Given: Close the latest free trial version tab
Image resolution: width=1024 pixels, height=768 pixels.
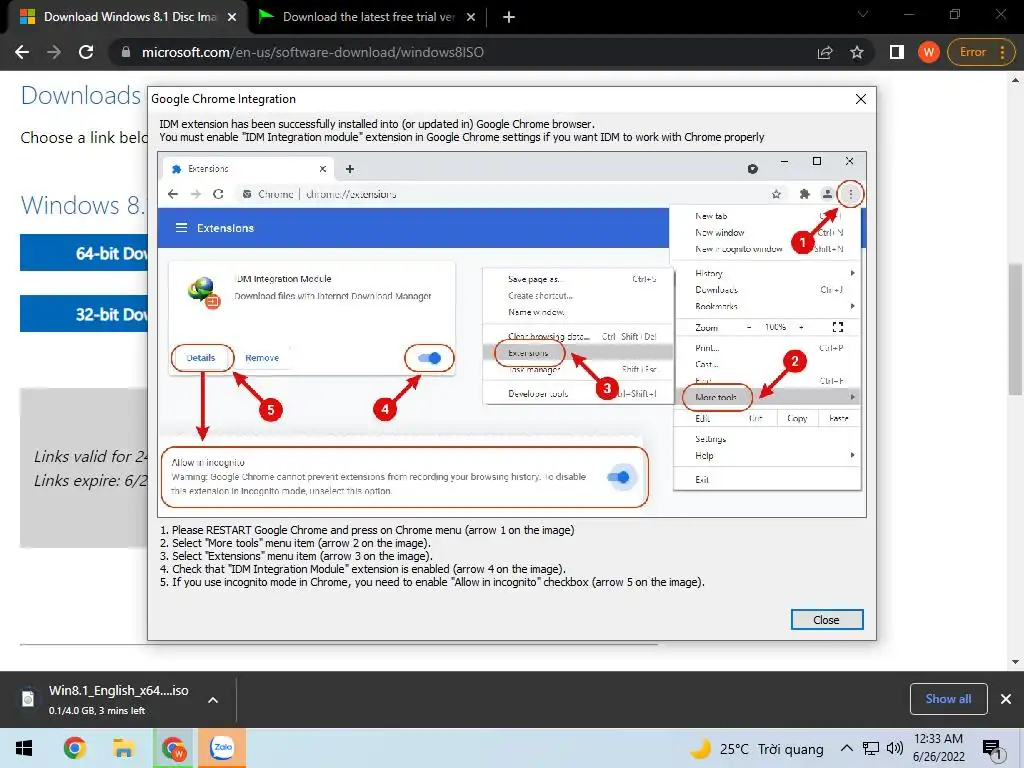Looking at the screenshot, I should [471, 17].
